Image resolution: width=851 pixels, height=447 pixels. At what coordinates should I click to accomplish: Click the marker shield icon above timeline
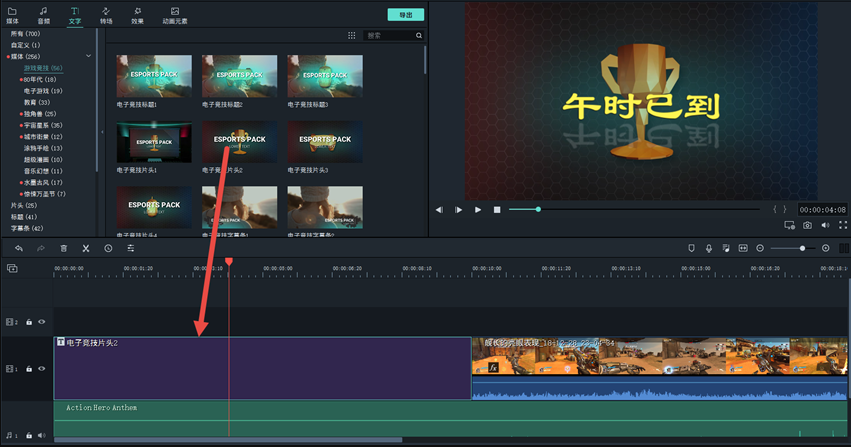tap(690, 248)
